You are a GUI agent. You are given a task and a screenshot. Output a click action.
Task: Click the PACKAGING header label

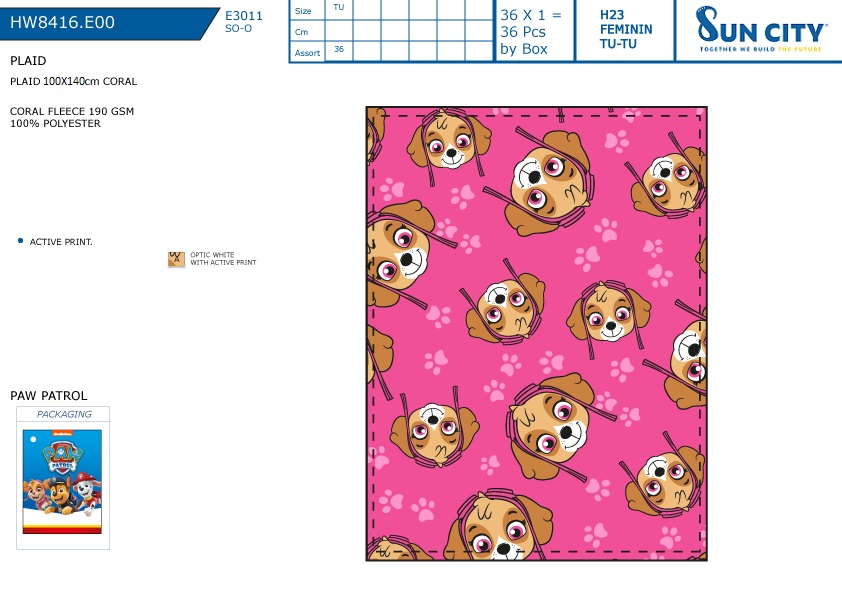tap(64, 414)
